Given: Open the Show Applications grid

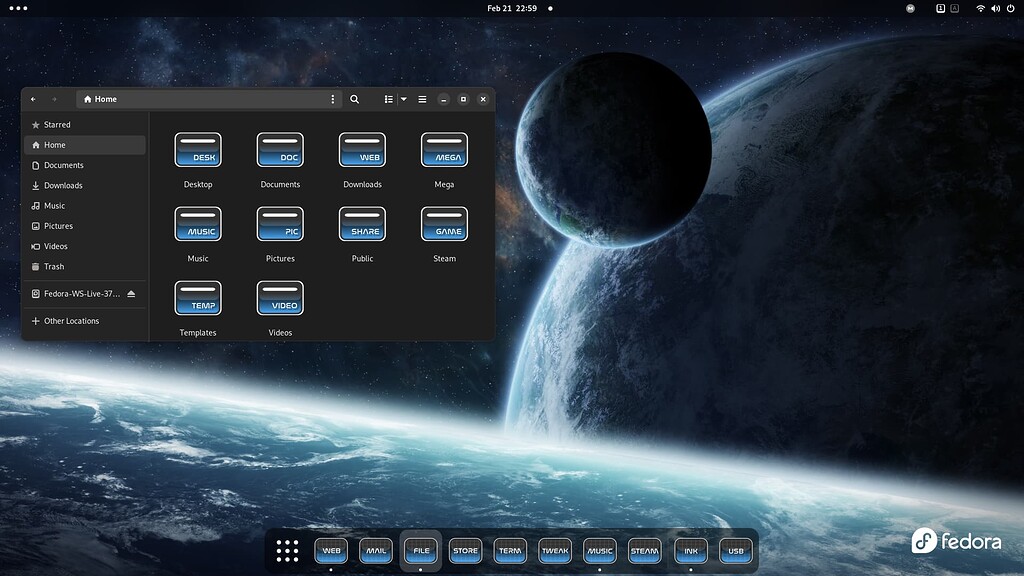Looking at the screenshot, I should pos(287,551).
